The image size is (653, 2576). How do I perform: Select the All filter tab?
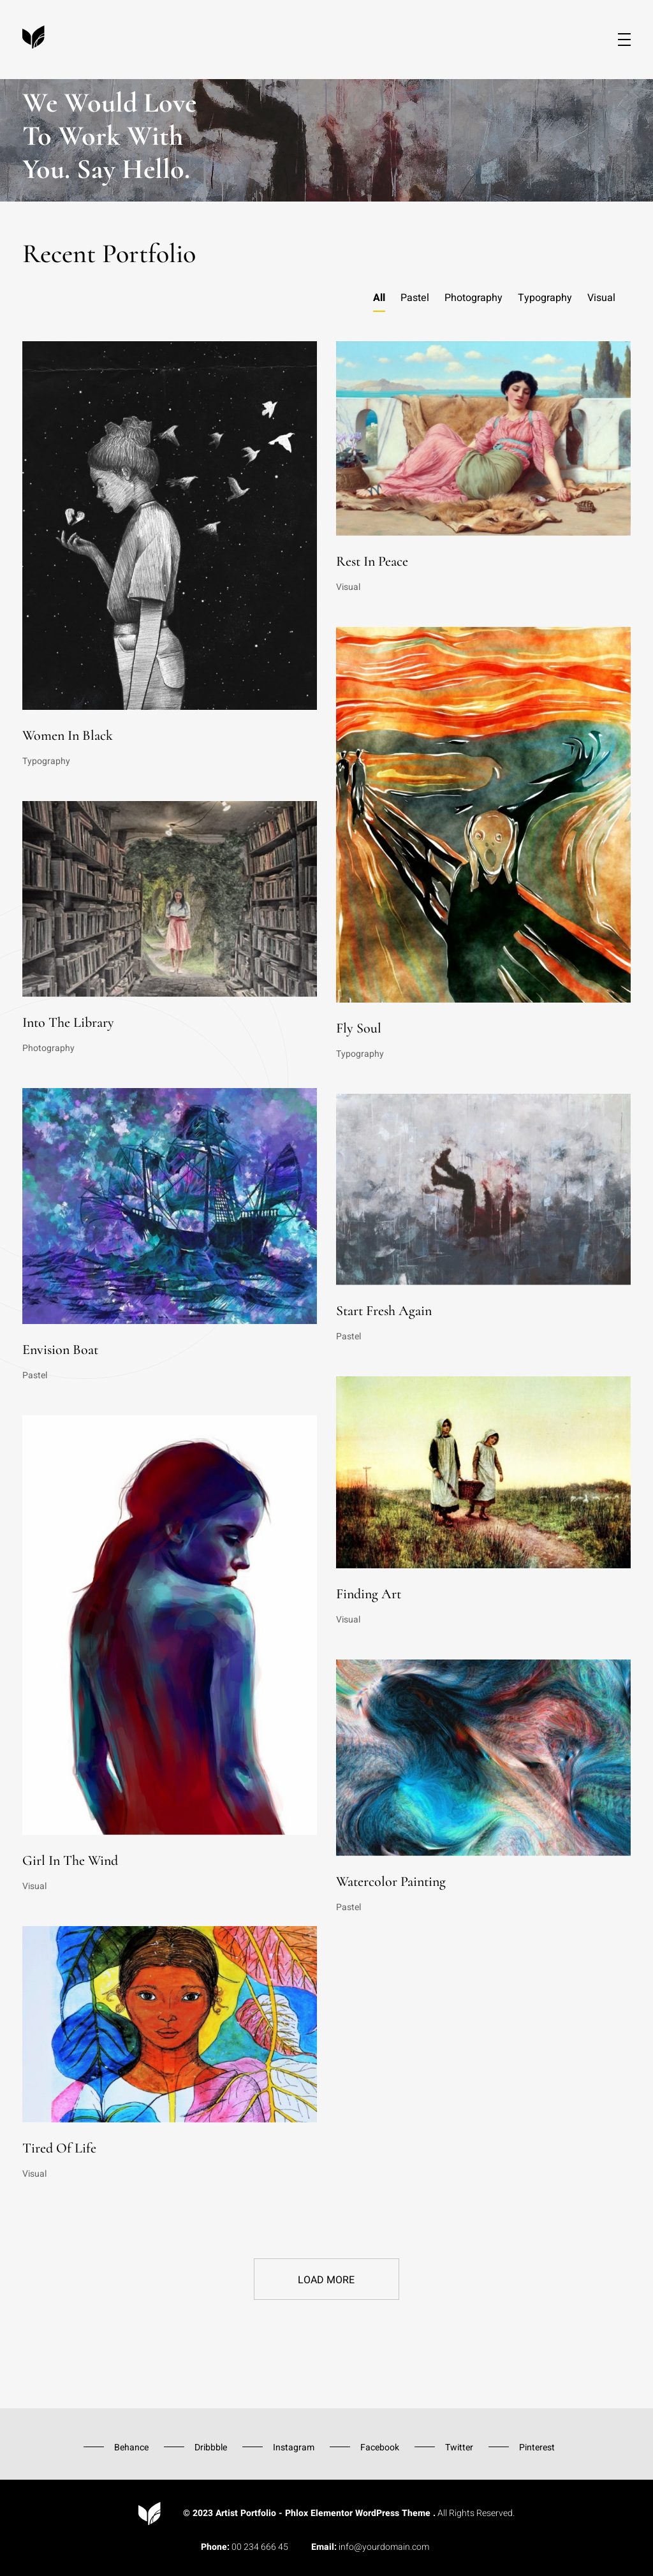coord(379,298)
